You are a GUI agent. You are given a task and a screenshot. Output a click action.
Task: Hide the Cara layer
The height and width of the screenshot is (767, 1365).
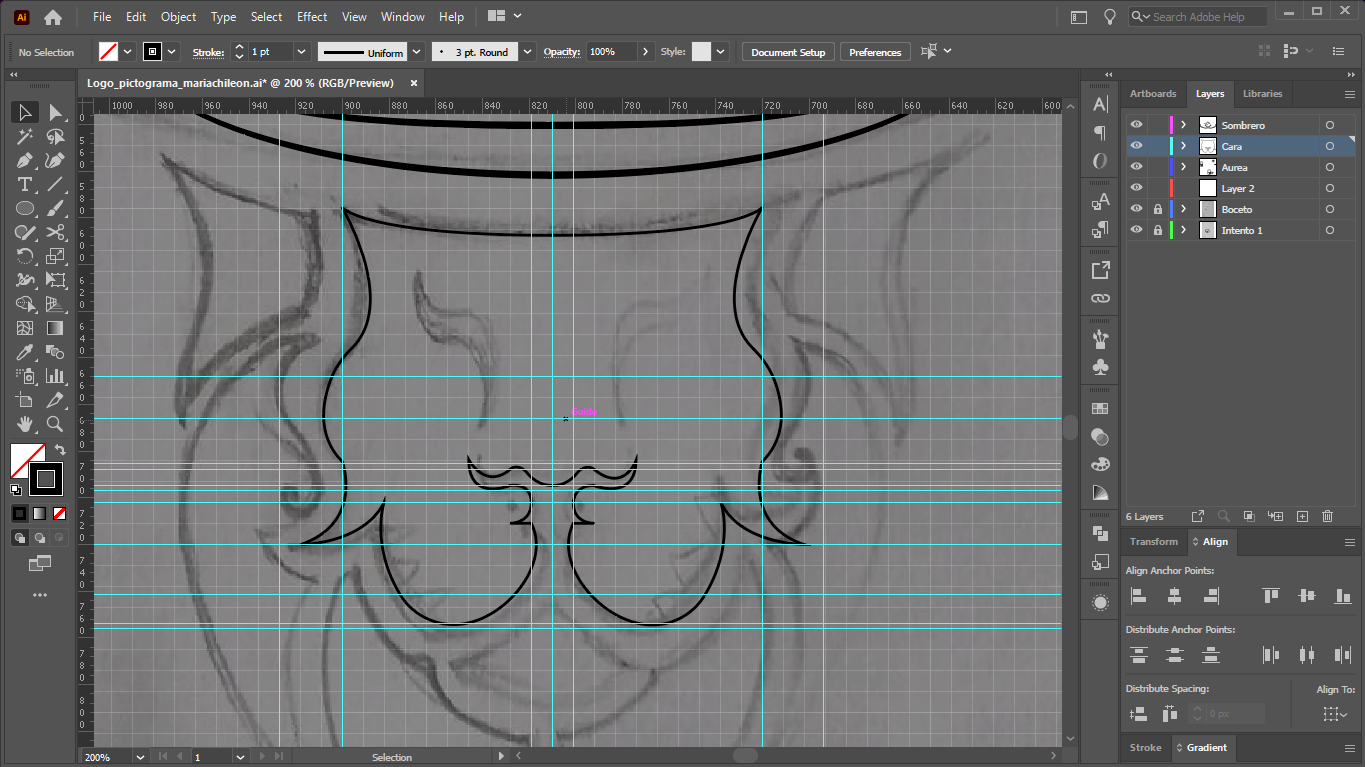coord(1136,146)
